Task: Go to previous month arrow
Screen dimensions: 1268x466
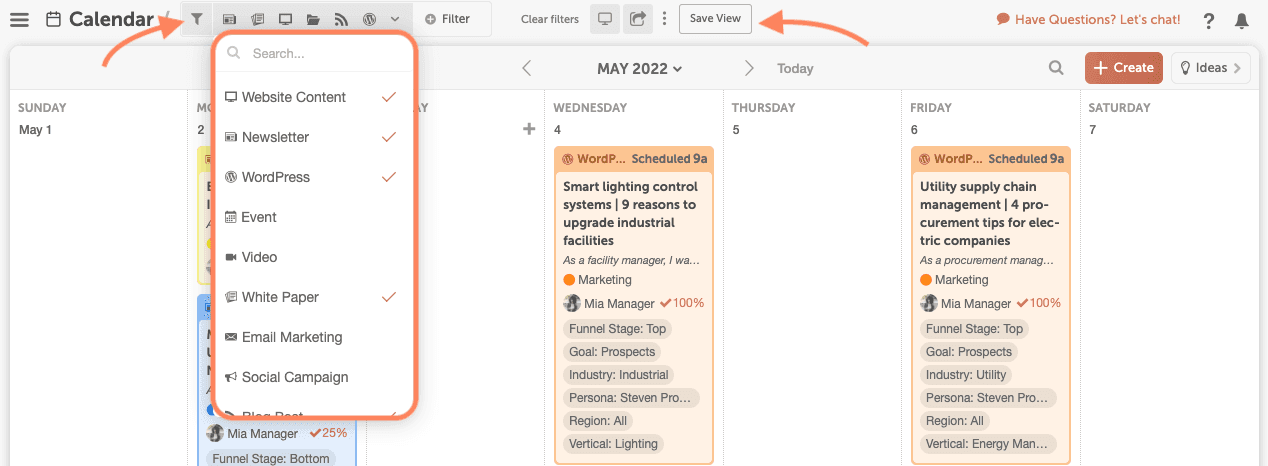Action: pos(527,68)
